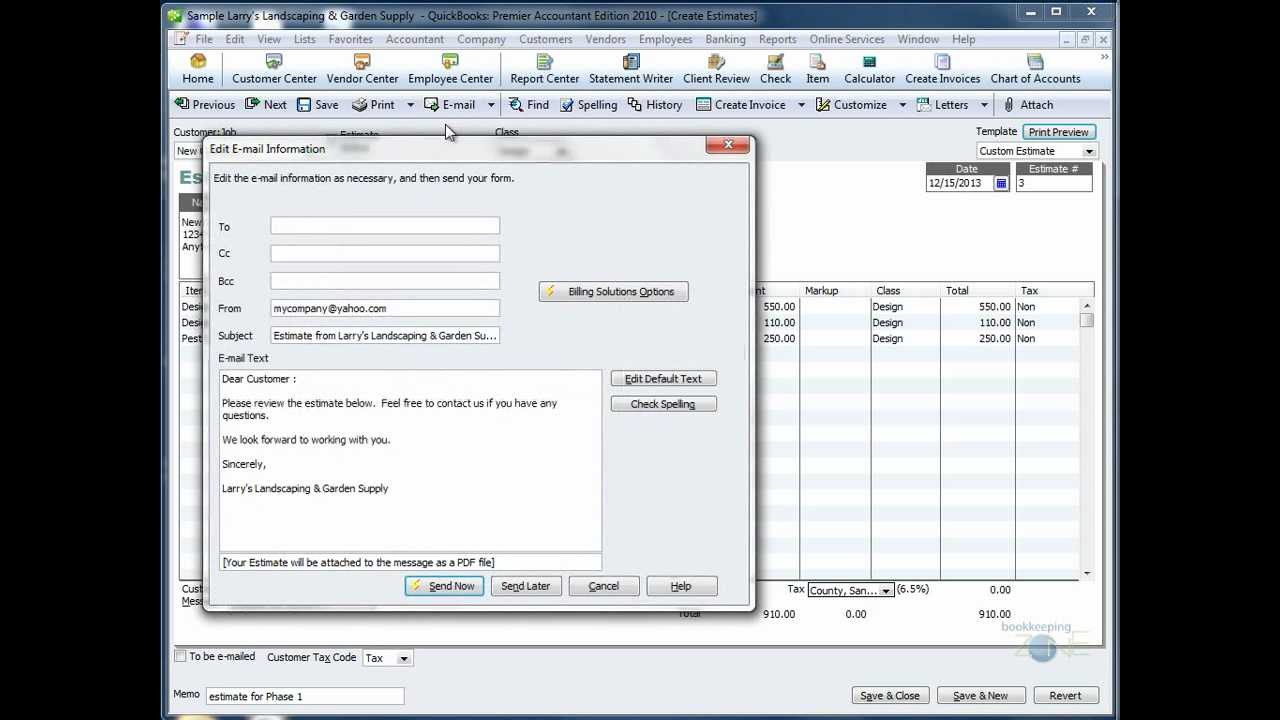Click Create Invoice toolbar button

pos(741,104)
